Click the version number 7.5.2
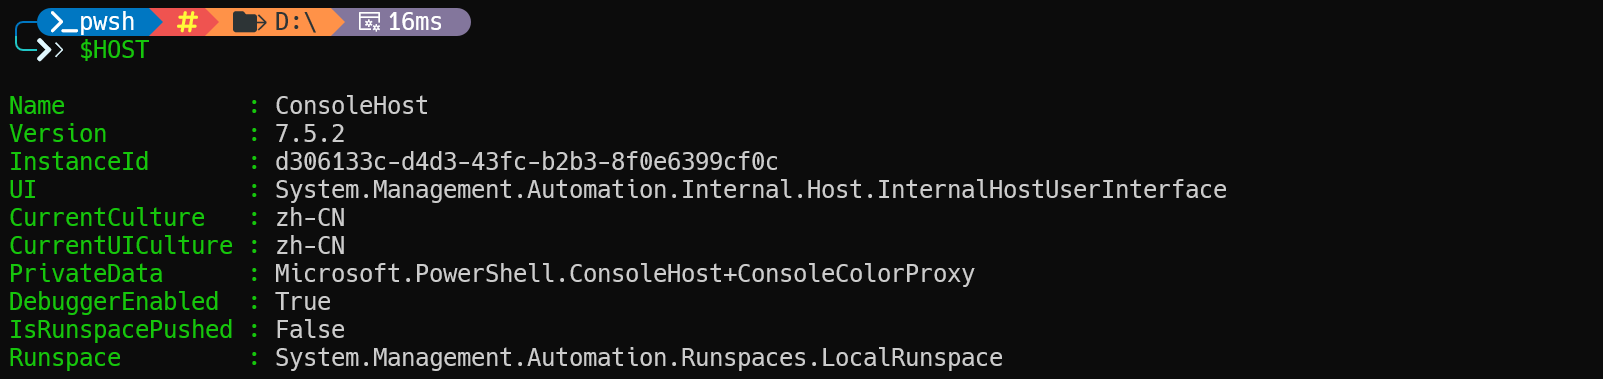The height and width of the screenshot is (379, 1603). [x=310, y=134]
